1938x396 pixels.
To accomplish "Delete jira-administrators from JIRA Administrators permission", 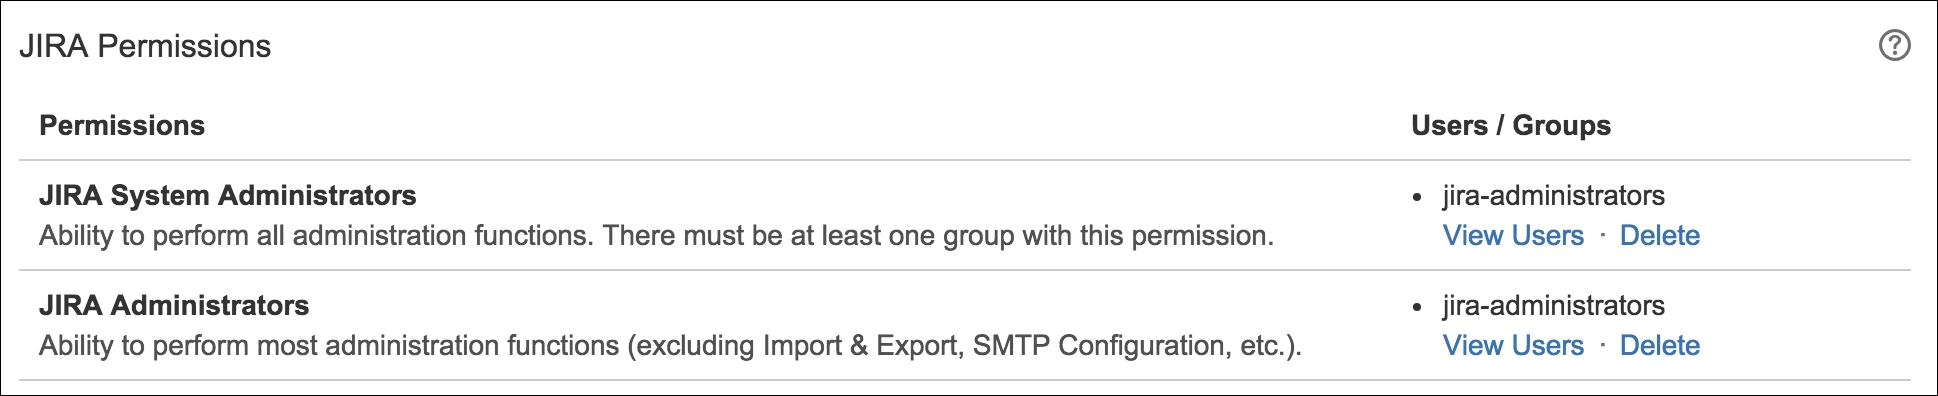I will [x=1659, y=346].
